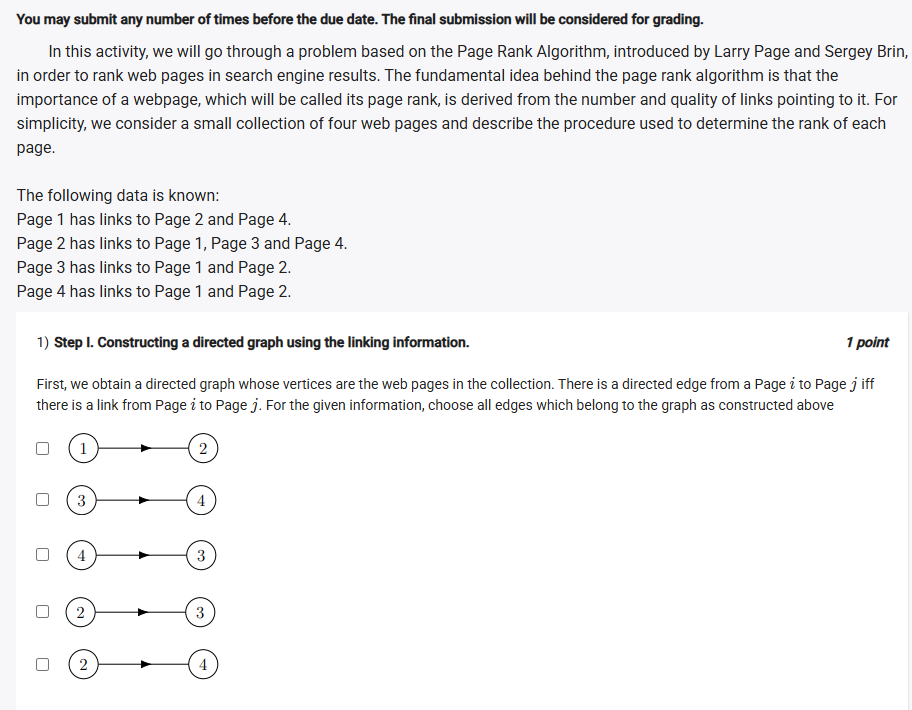
Task: Click target vertex 4 in edge 3 to 4
Action: click(x=201, y=499)
